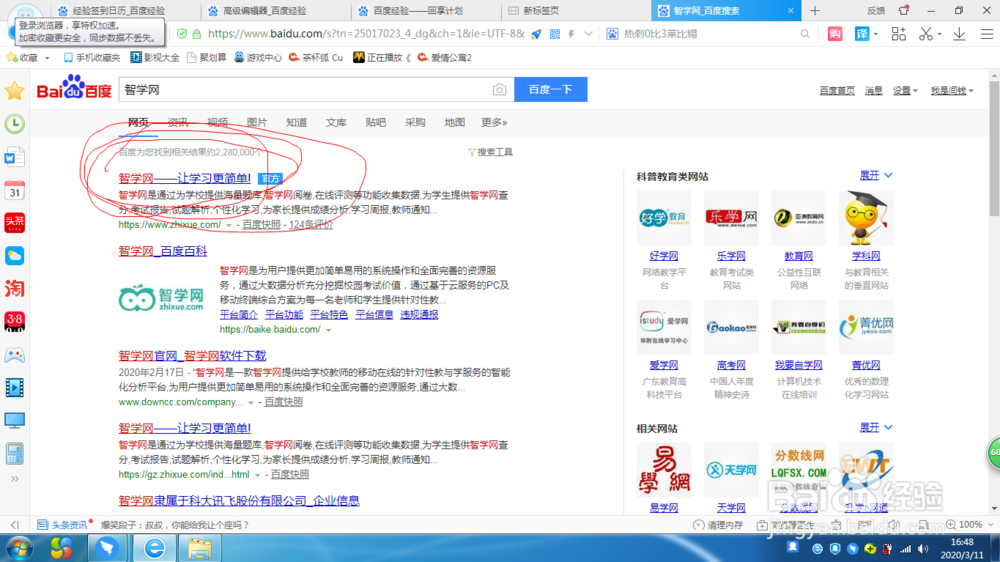This screenshot has width=1000, height=562.
Task: Click the QR code icon in address bar
Action: tap(555, 34)
